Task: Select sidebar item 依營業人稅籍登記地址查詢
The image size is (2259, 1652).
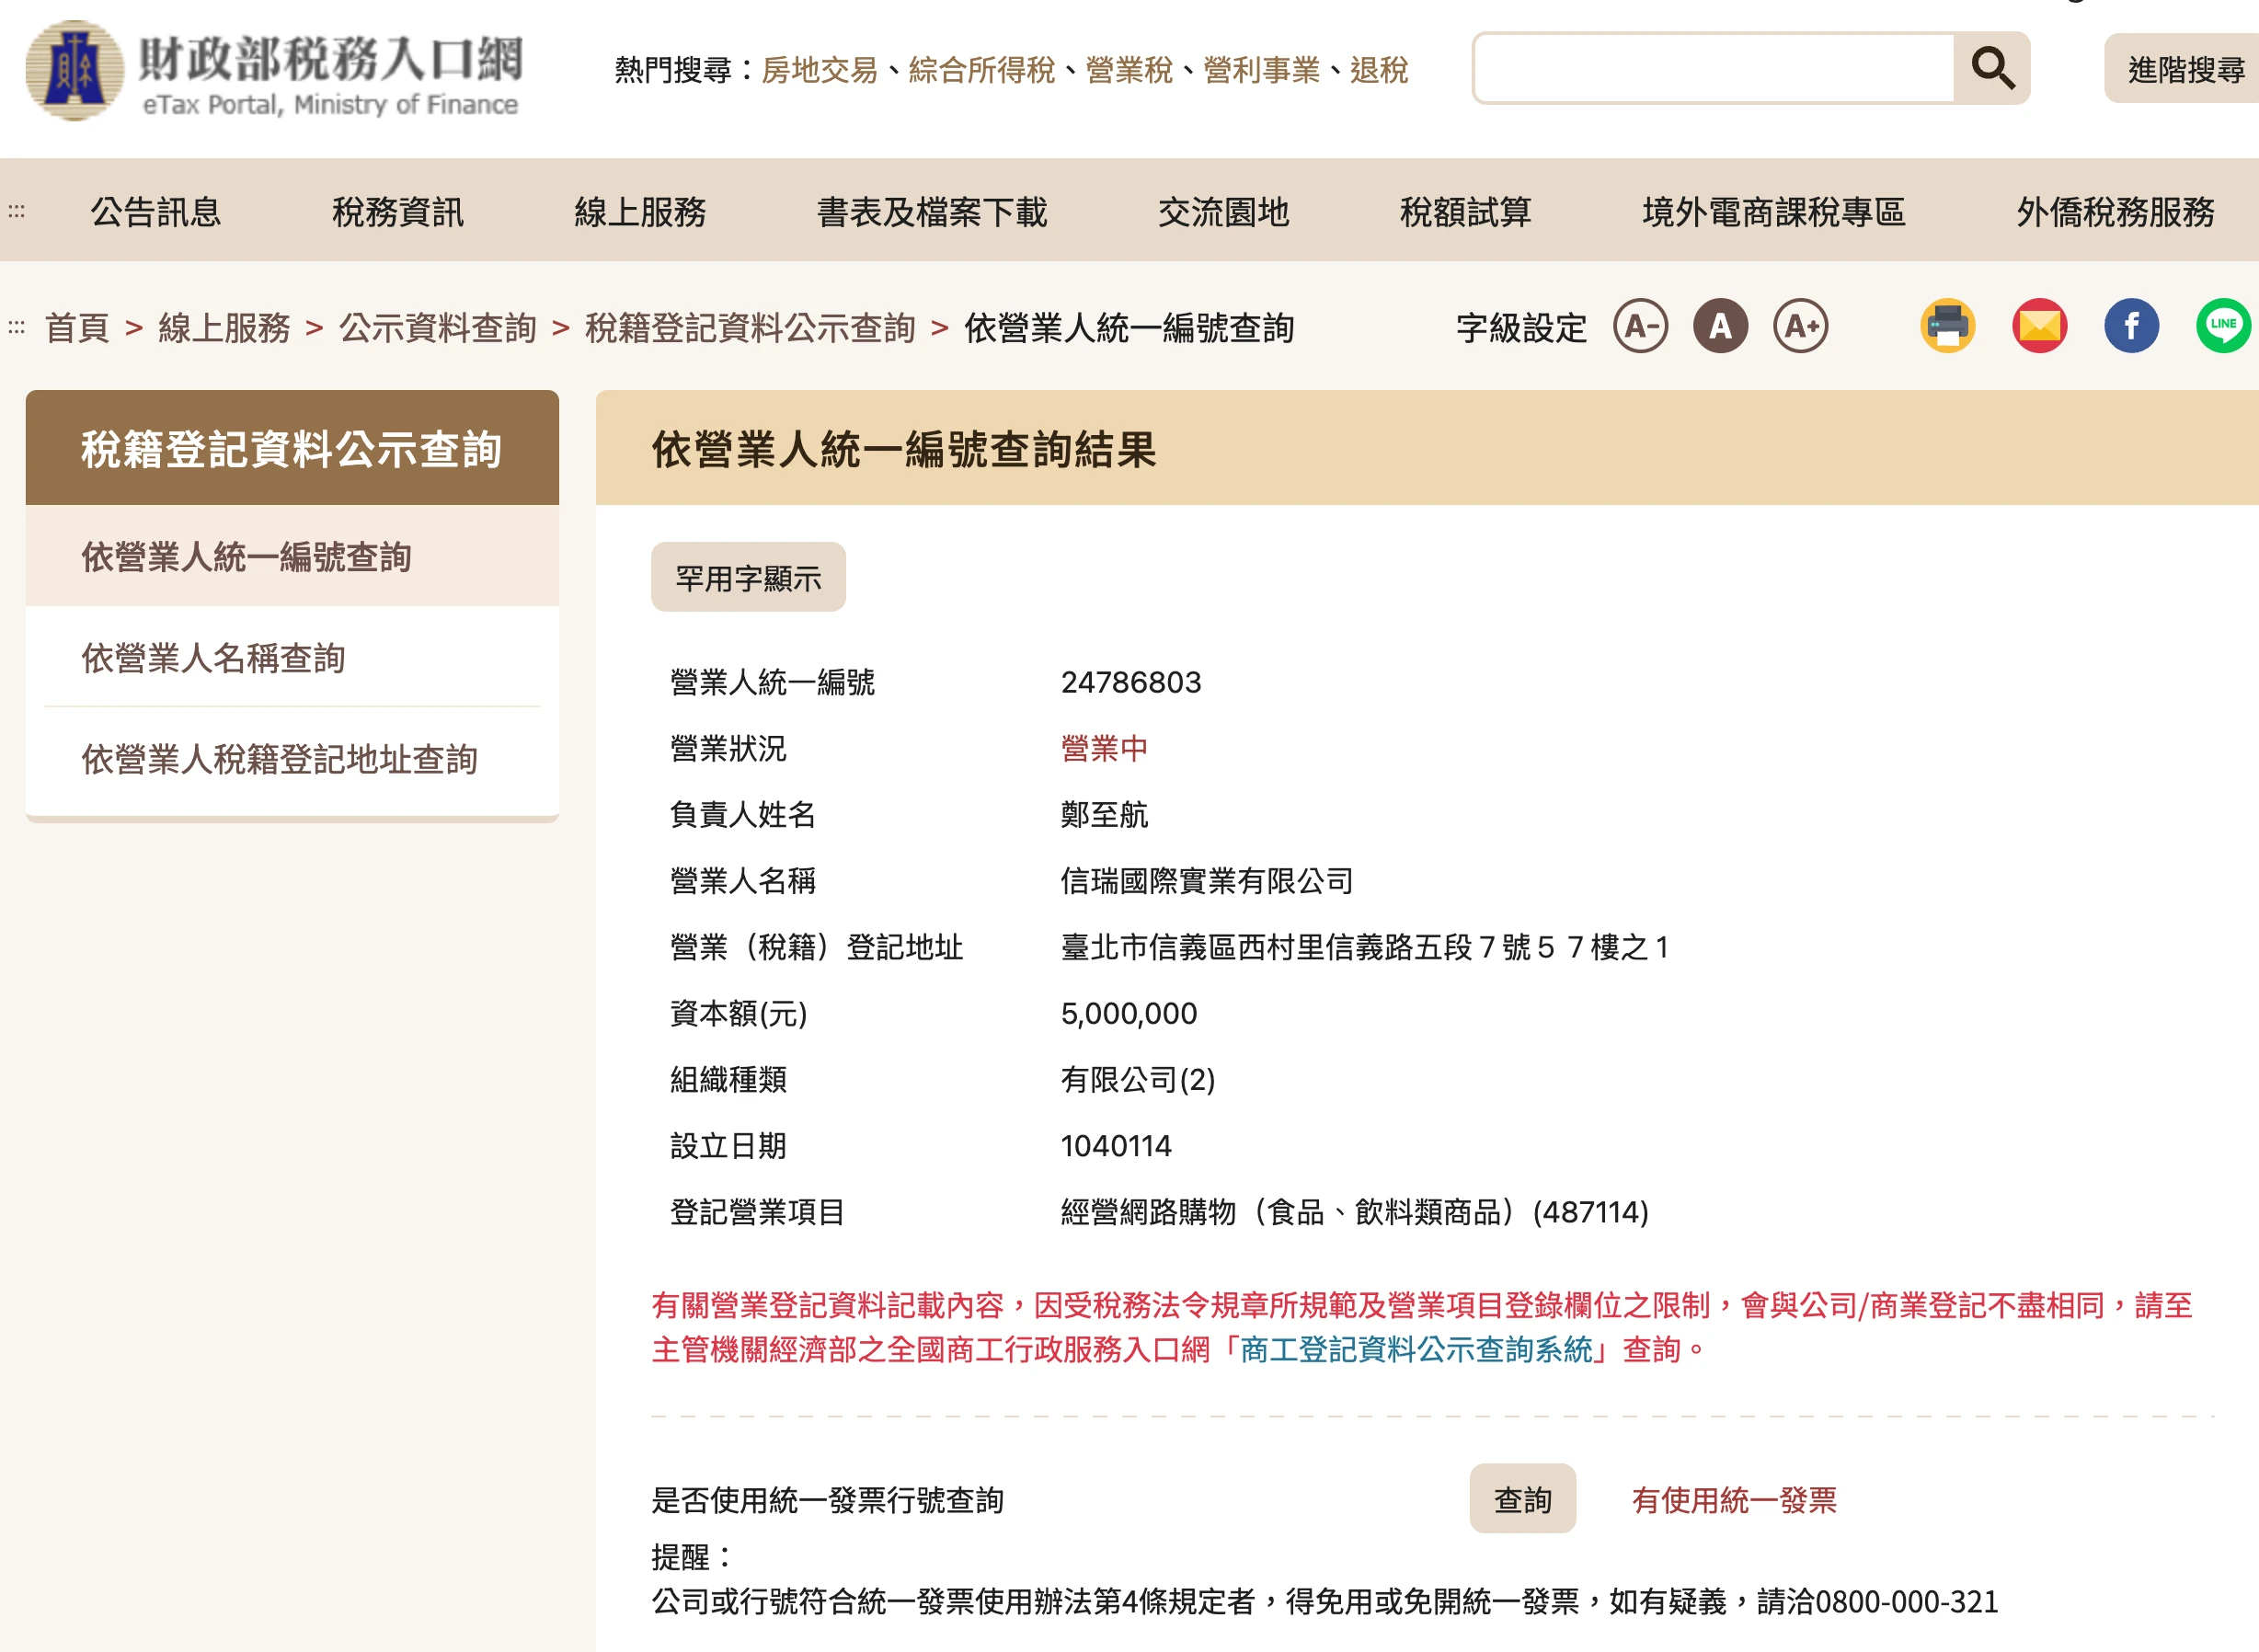Action: (292, 758)
